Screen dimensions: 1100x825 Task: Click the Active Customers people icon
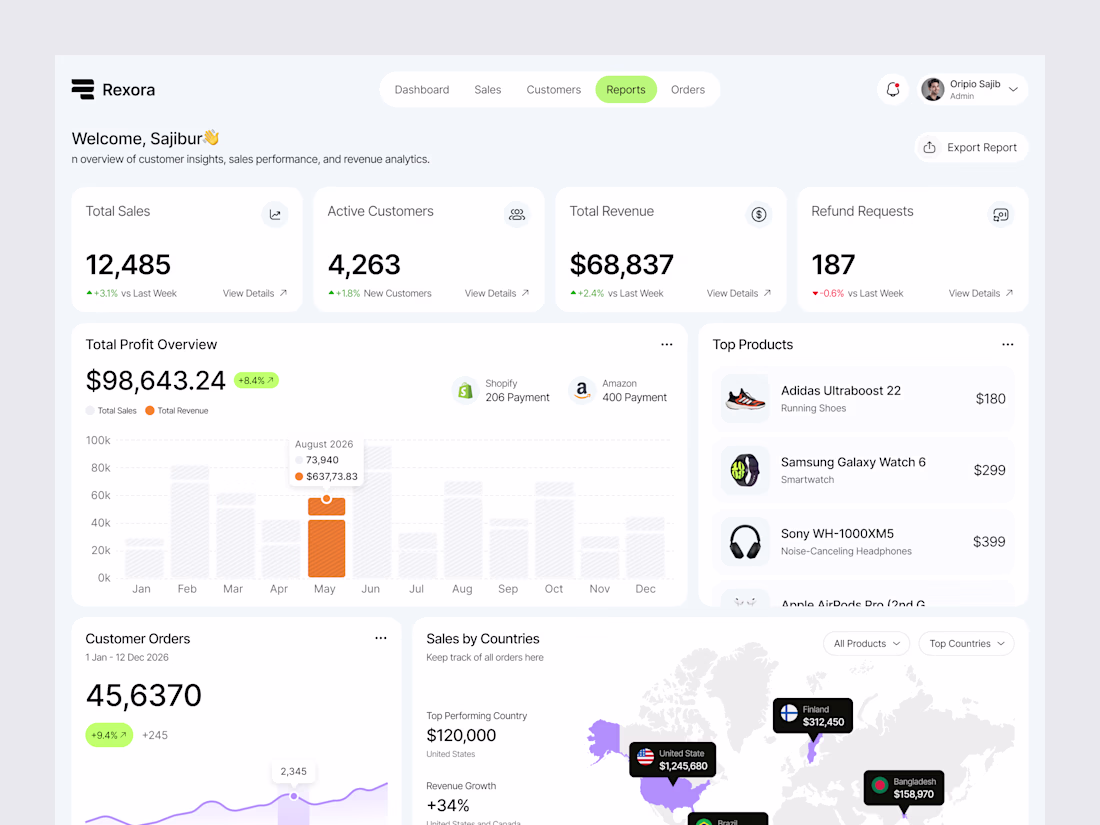[517, 215]
